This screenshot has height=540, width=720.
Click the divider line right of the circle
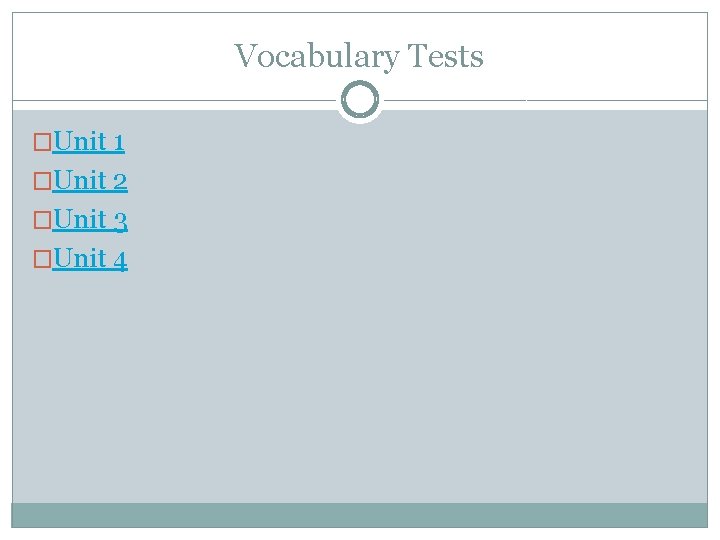(x=546, y=100)
